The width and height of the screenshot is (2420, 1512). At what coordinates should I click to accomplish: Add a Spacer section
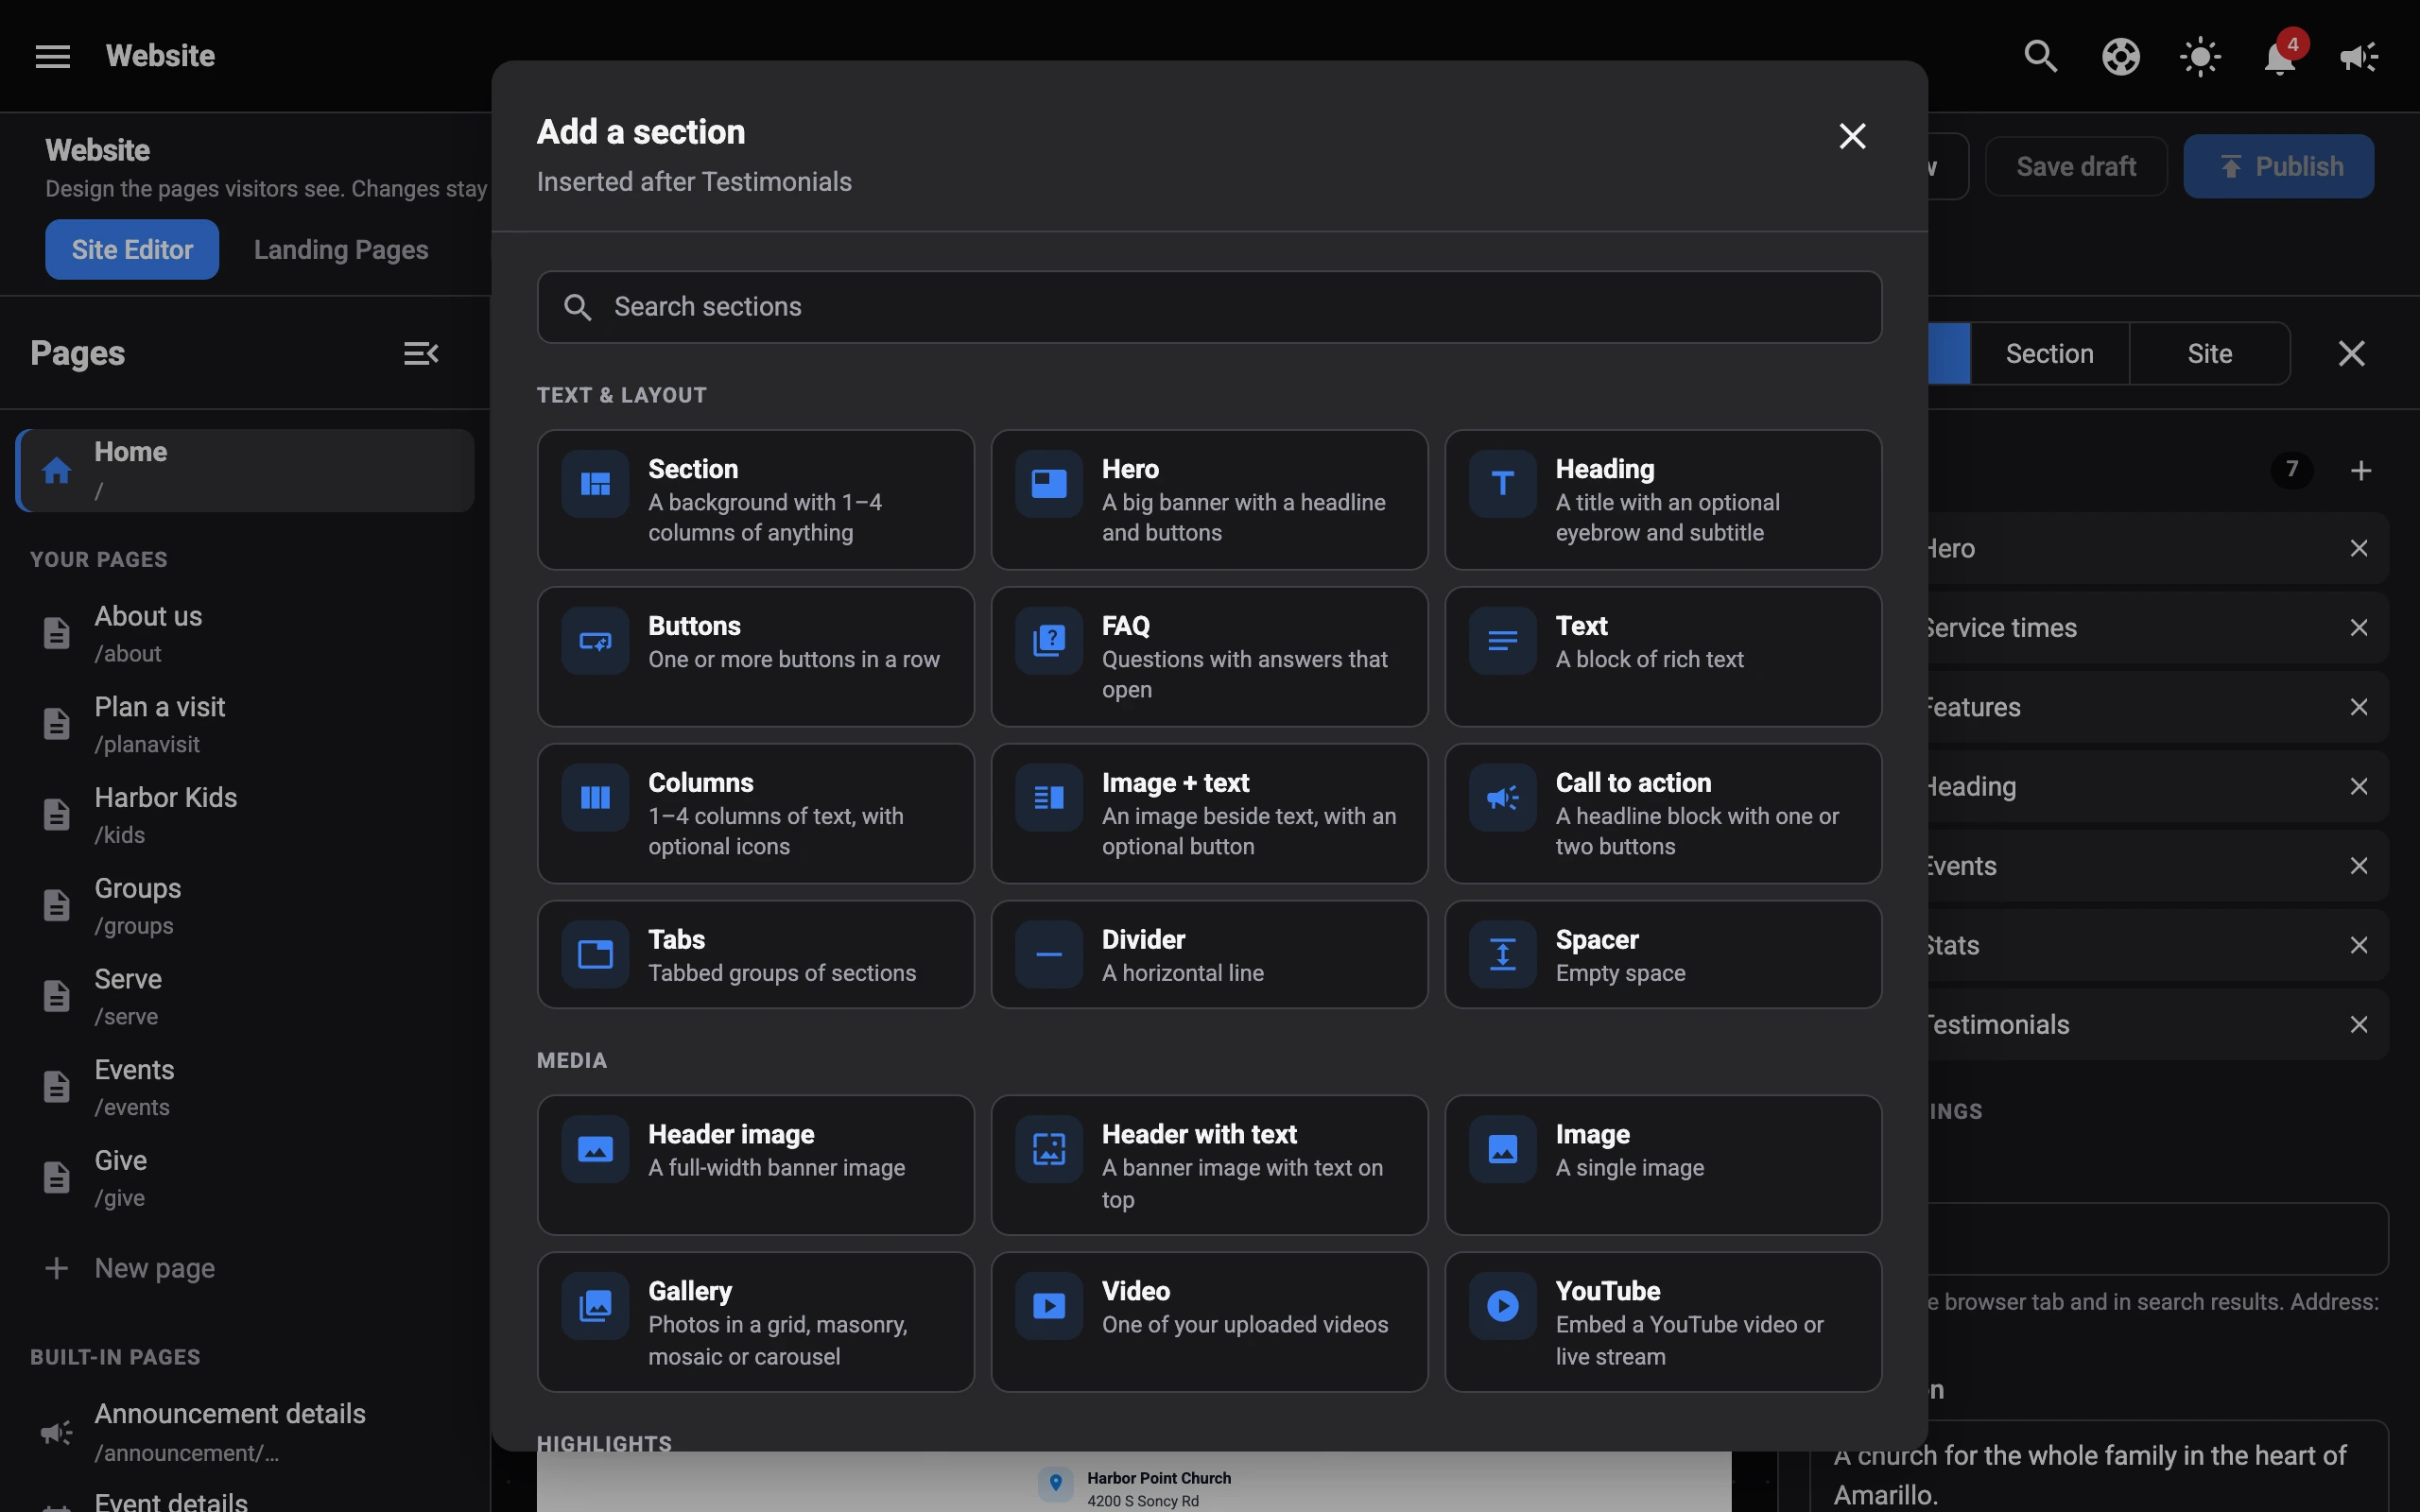pyautogui.click(x=1663, y=954)
